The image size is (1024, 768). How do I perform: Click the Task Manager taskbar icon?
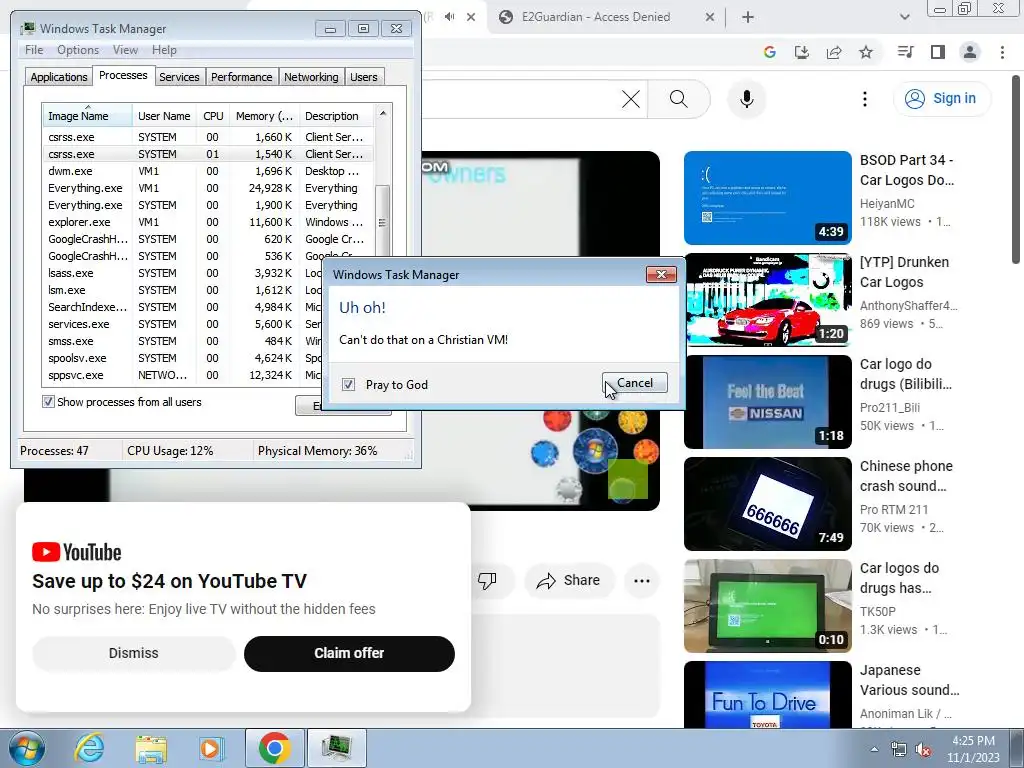click(336, 748)
